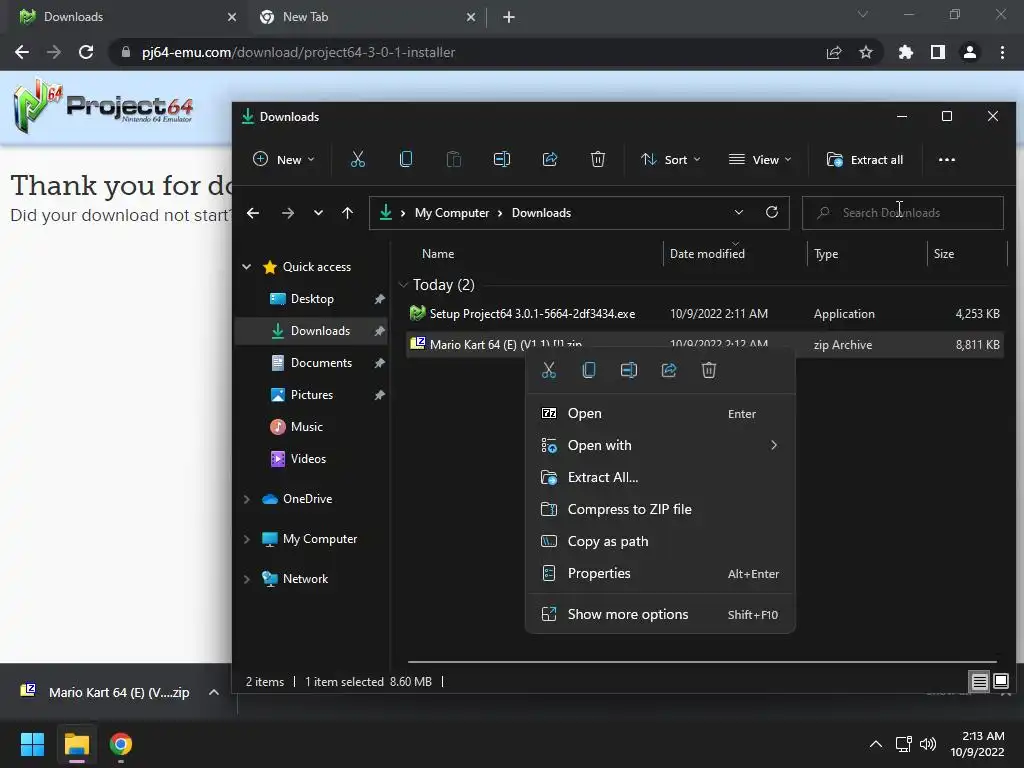Click Rename icon in the context menu
This screenshot has height=768, width=1024.
tap(628, 370)
